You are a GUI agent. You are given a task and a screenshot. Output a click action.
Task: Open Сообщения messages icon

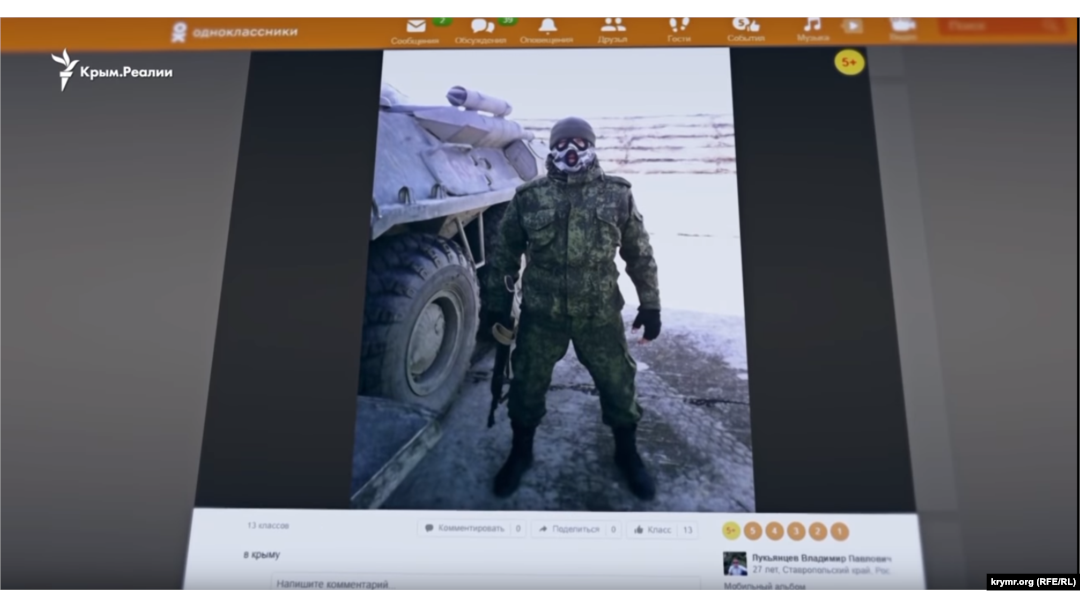[415, 32]
